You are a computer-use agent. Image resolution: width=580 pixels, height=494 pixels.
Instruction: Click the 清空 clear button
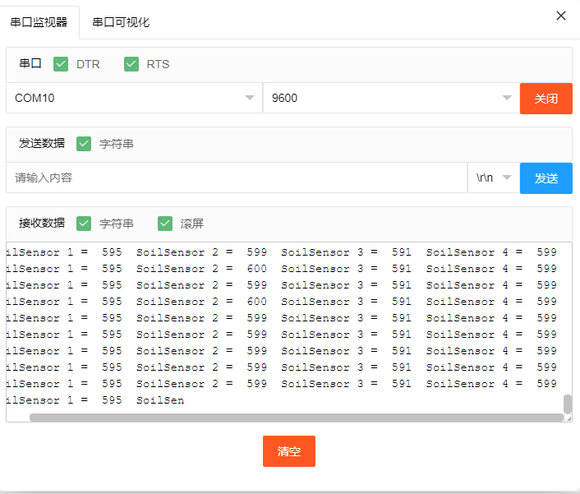(x=289, y=451)
